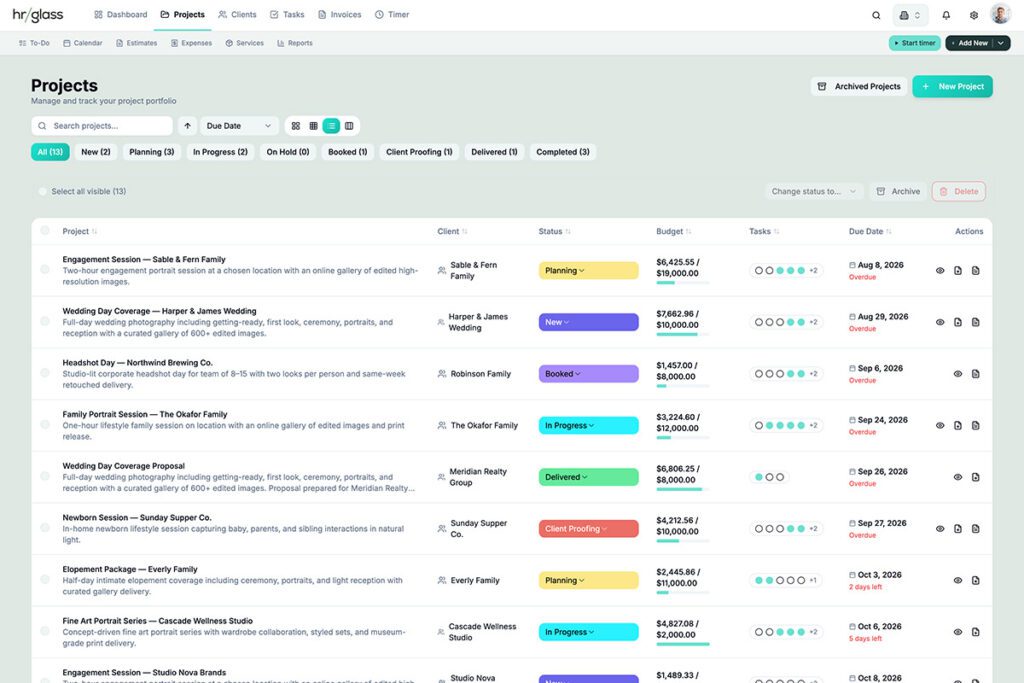The image size is (1024, 683).
Task: Sort by the Status column header
Action: click(x=554, y=232)
